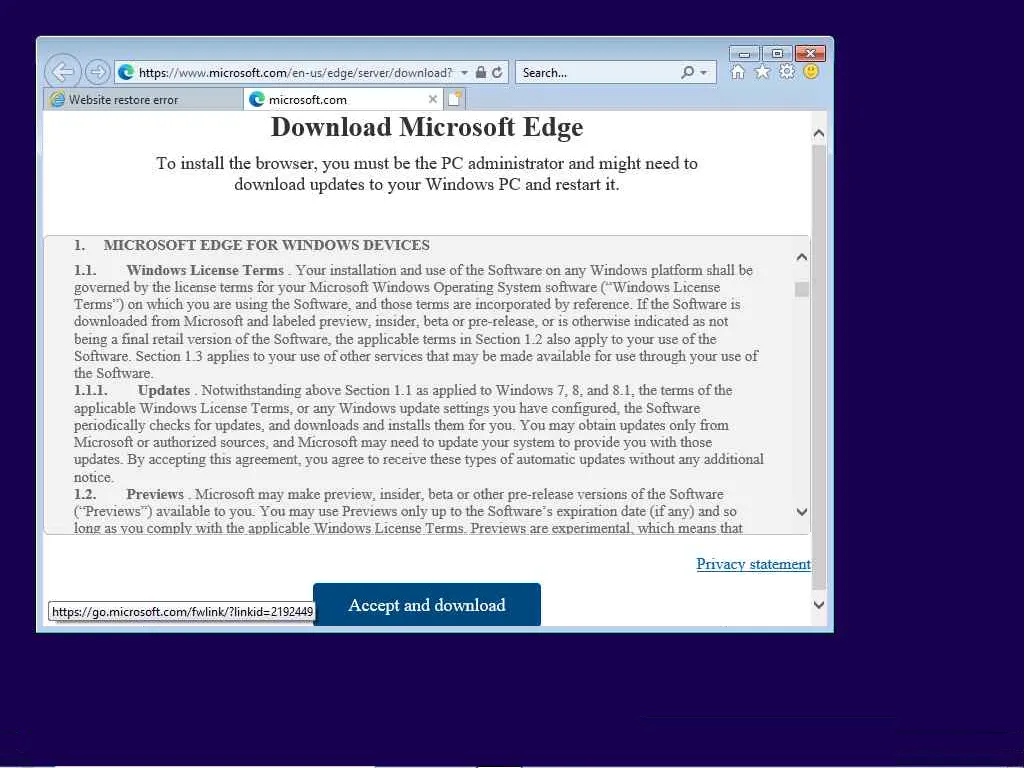Maximize the Internet Explorer window
1024x768 pixels.
777,54
